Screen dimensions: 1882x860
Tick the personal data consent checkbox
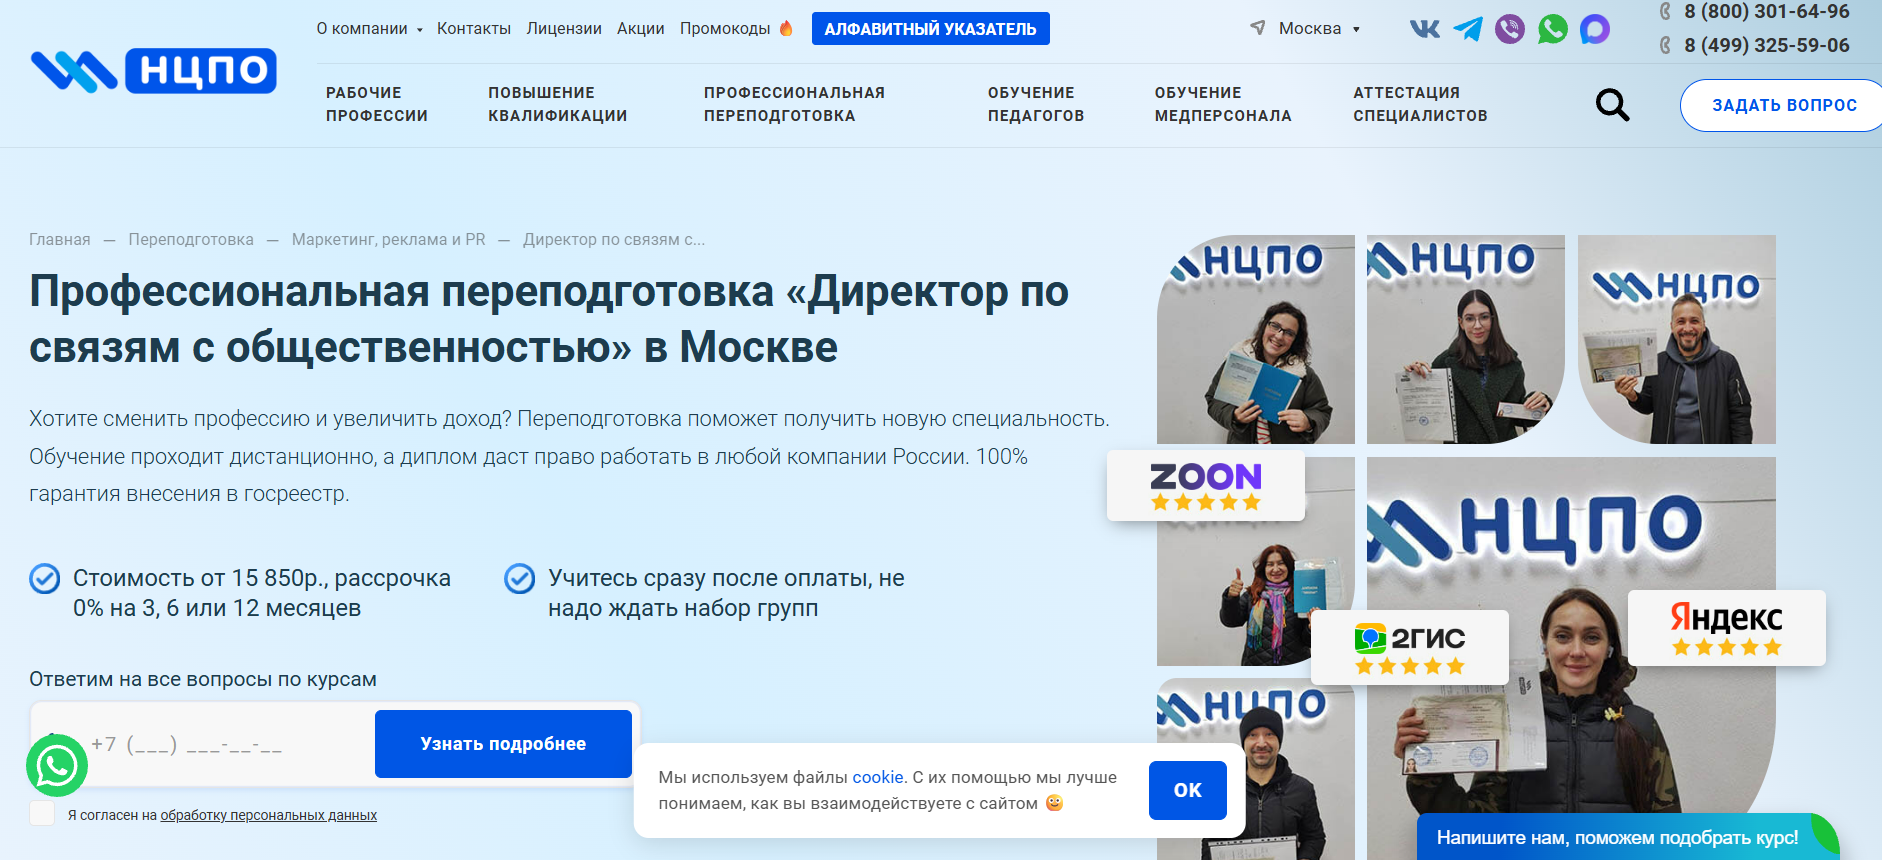pos(42,813)
